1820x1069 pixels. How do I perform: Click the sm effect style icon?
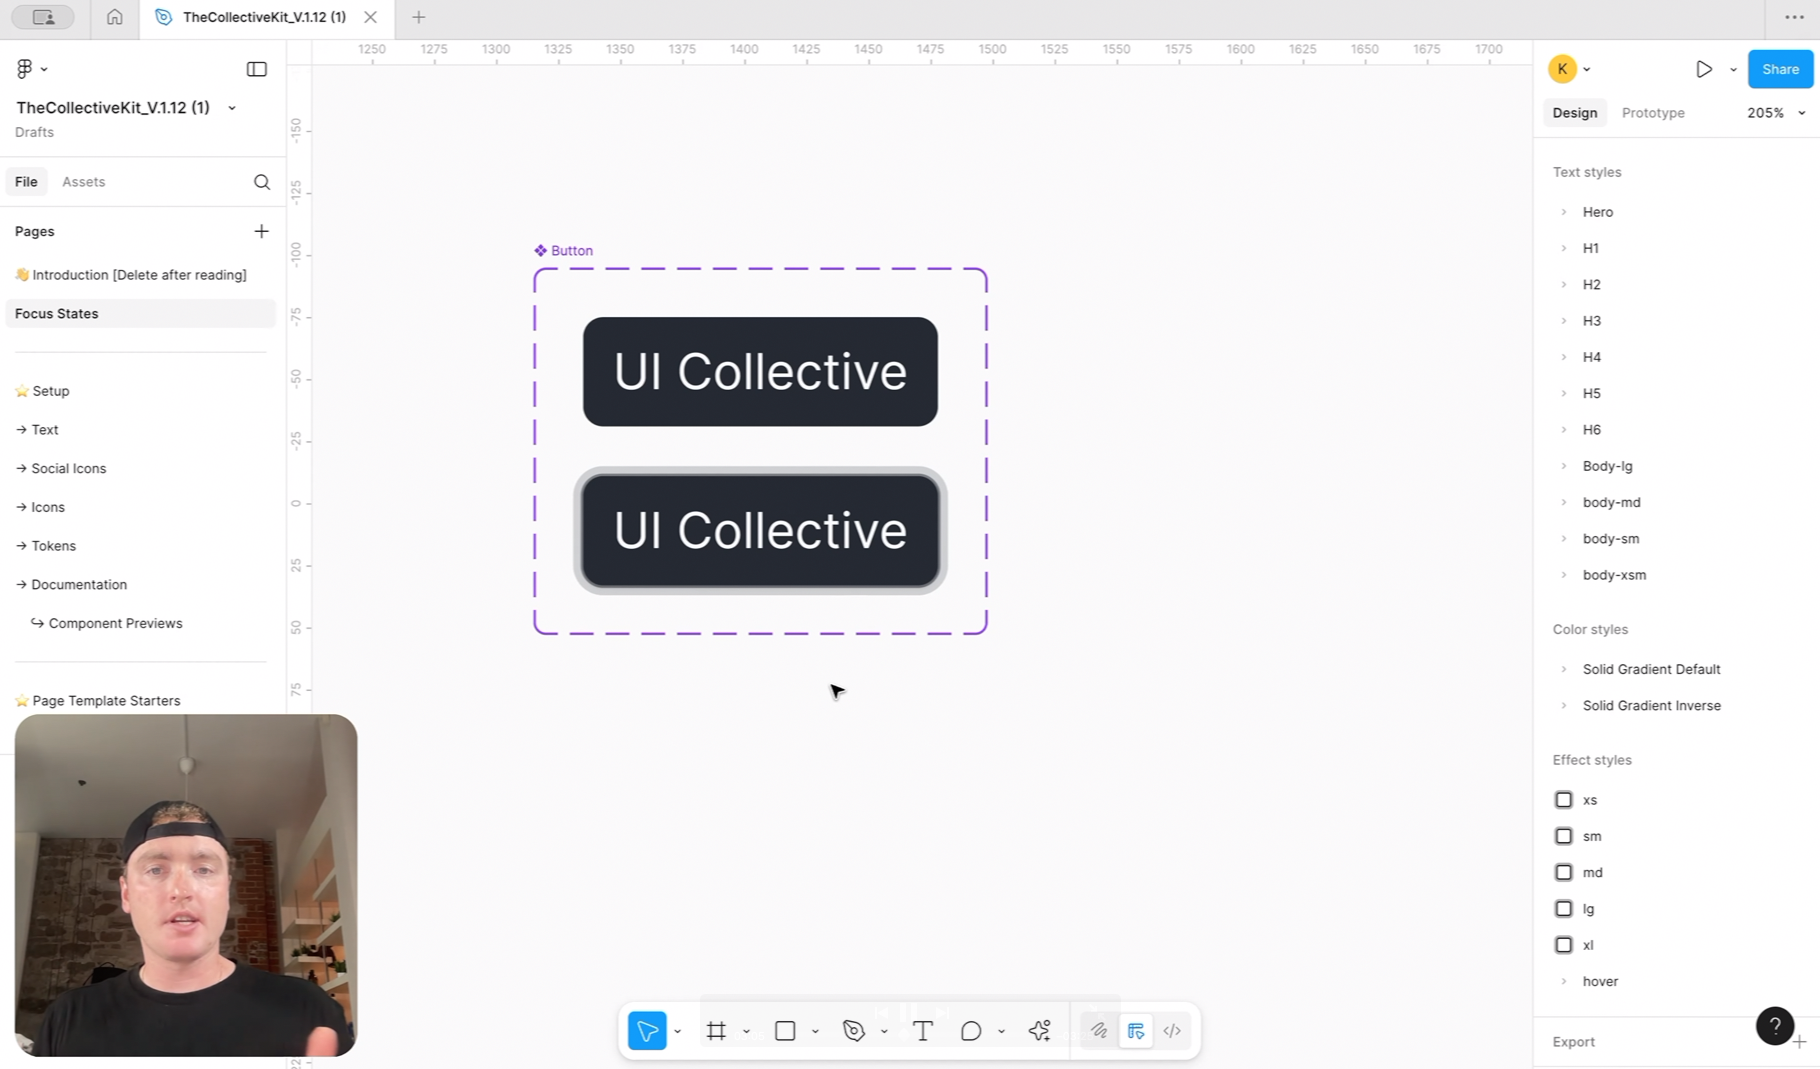1564,836
